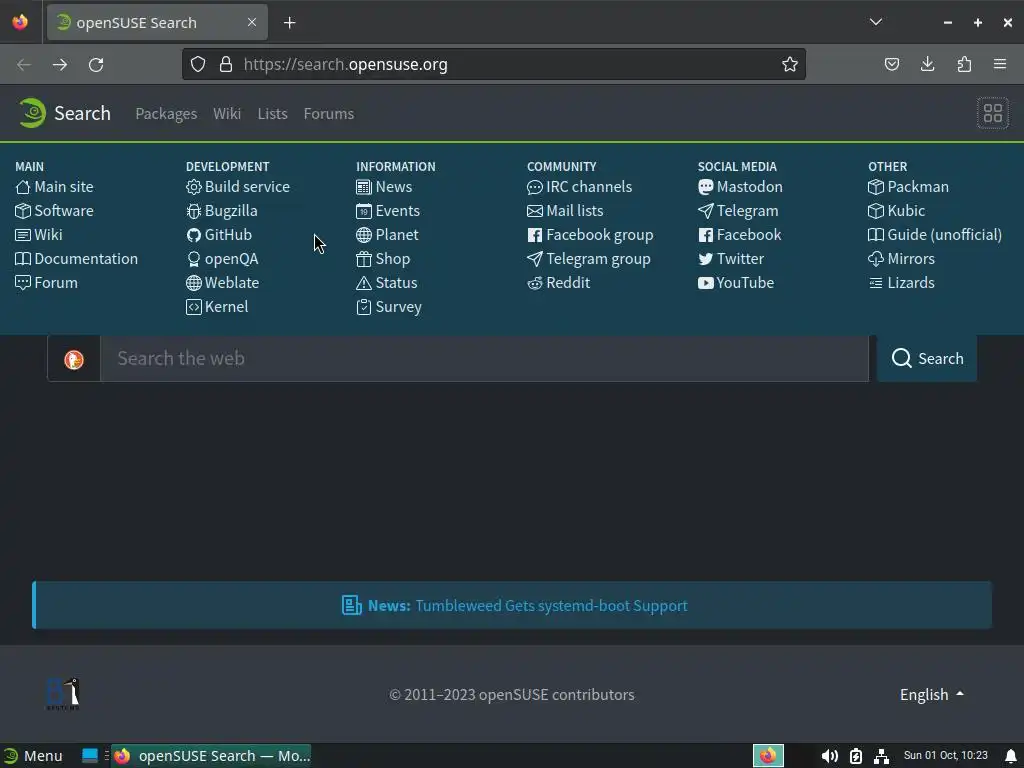Viewport: 1024px width, 768px height.
Task: Open the IRC channels link
Action: [579, 187]
